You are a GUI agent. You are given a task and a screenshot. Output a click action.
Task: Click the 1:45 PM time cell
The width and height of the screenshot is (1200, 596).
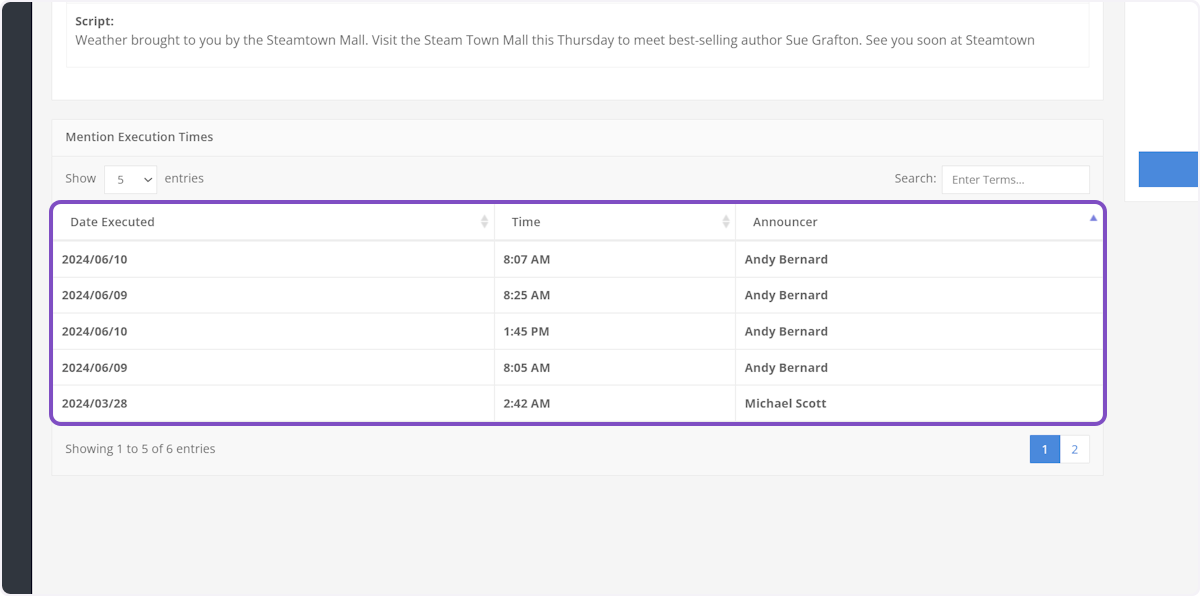526,332
